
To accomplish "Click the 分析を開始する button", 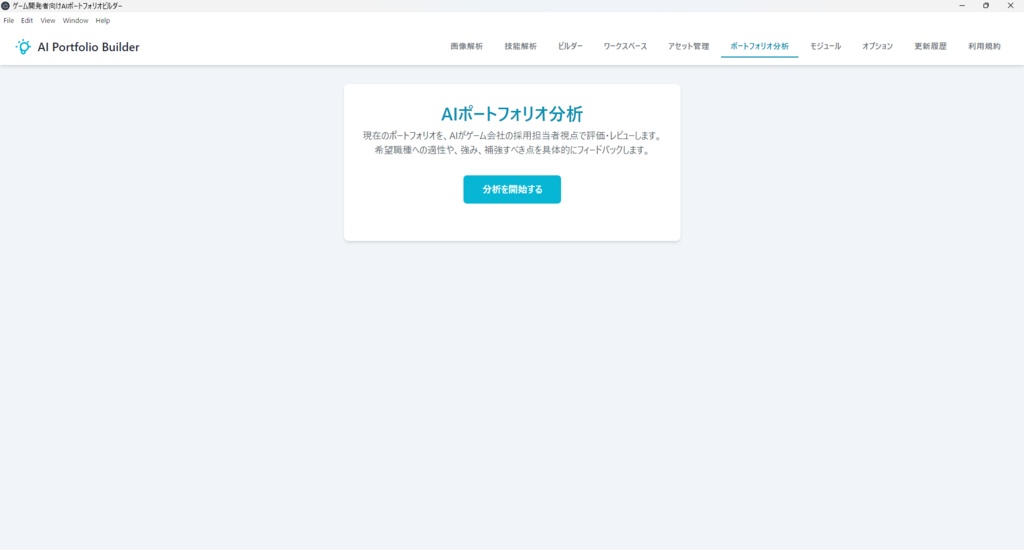I will coord(512,189).
